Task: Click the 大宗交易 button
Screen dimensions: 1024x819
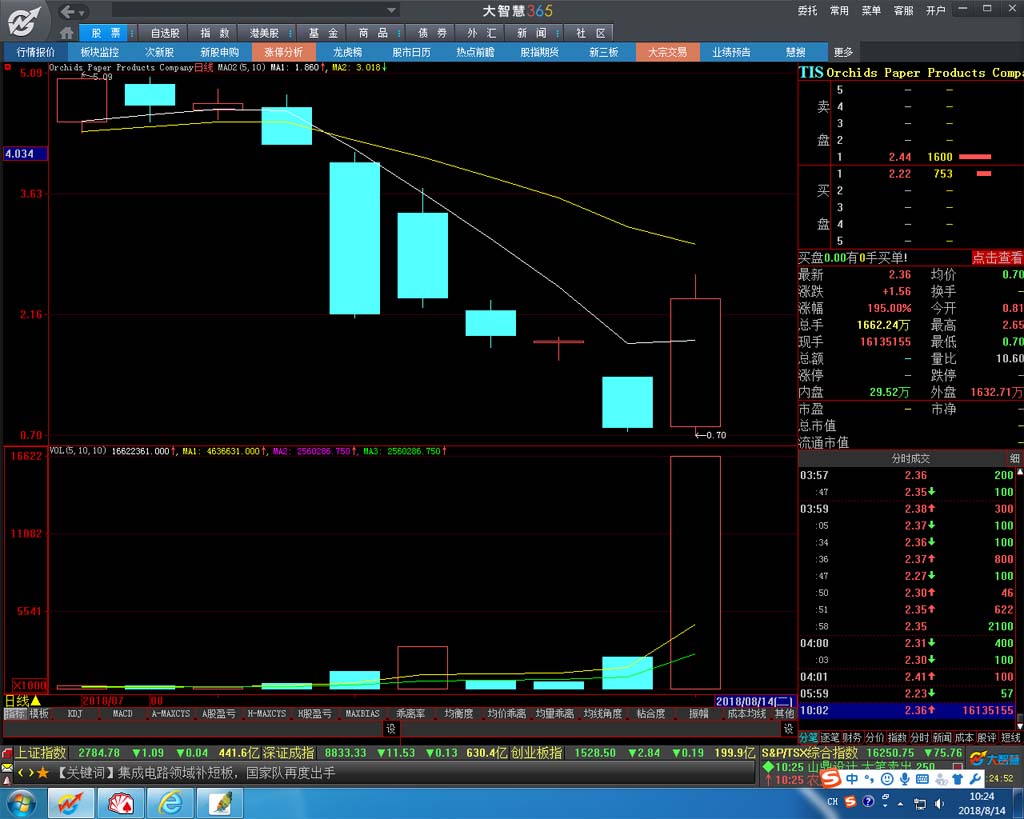Action: (x=667, y=52)
